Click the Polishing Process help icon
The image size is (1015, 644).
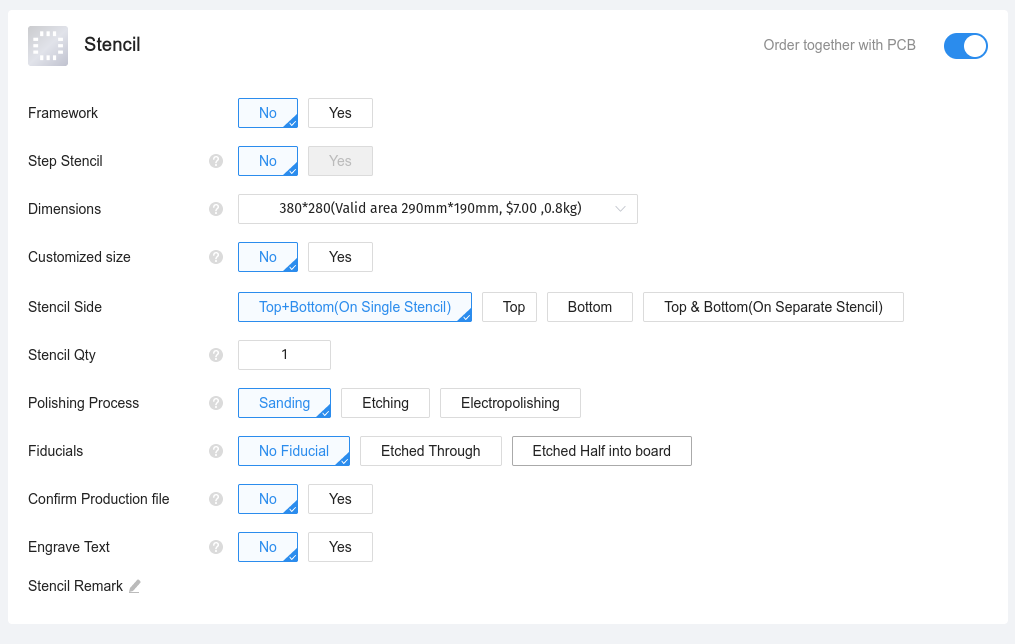pyautogui.click(x=216, y=403)
